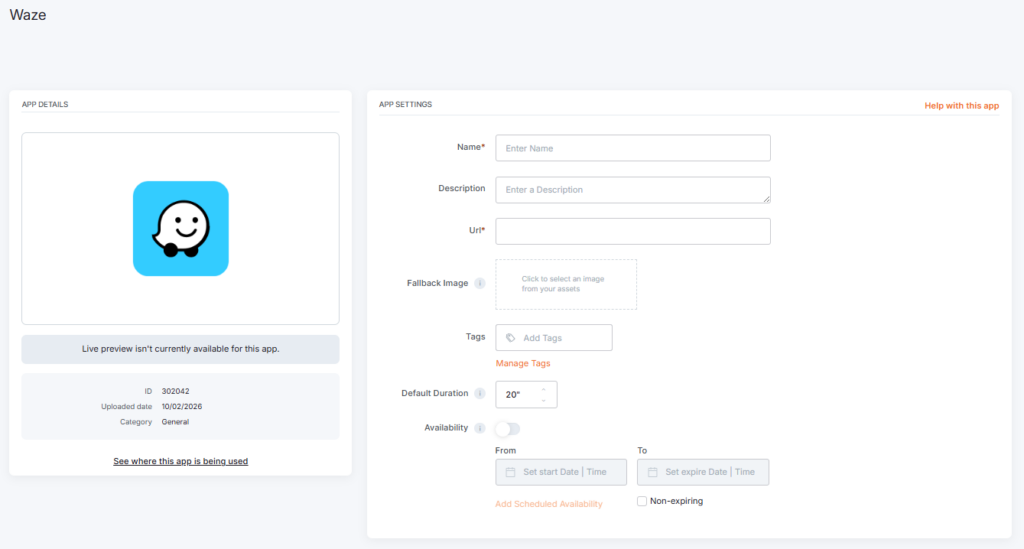Viewport: 1024px width, 549px height.
Task: Decrease Default Duration with the down arrow
Action: coord(544,400)
